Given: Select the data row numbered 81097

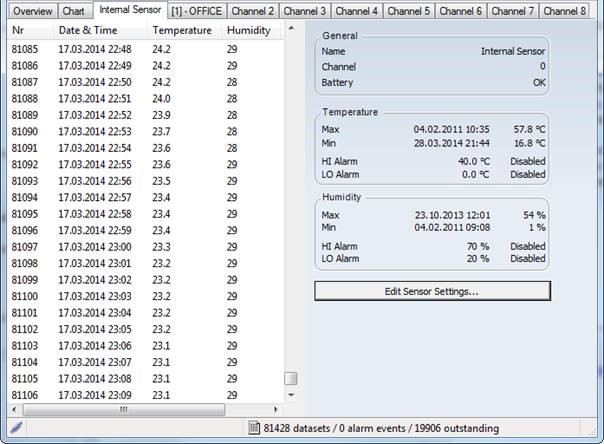Looking at the screenshot, I should pos(140,246).
